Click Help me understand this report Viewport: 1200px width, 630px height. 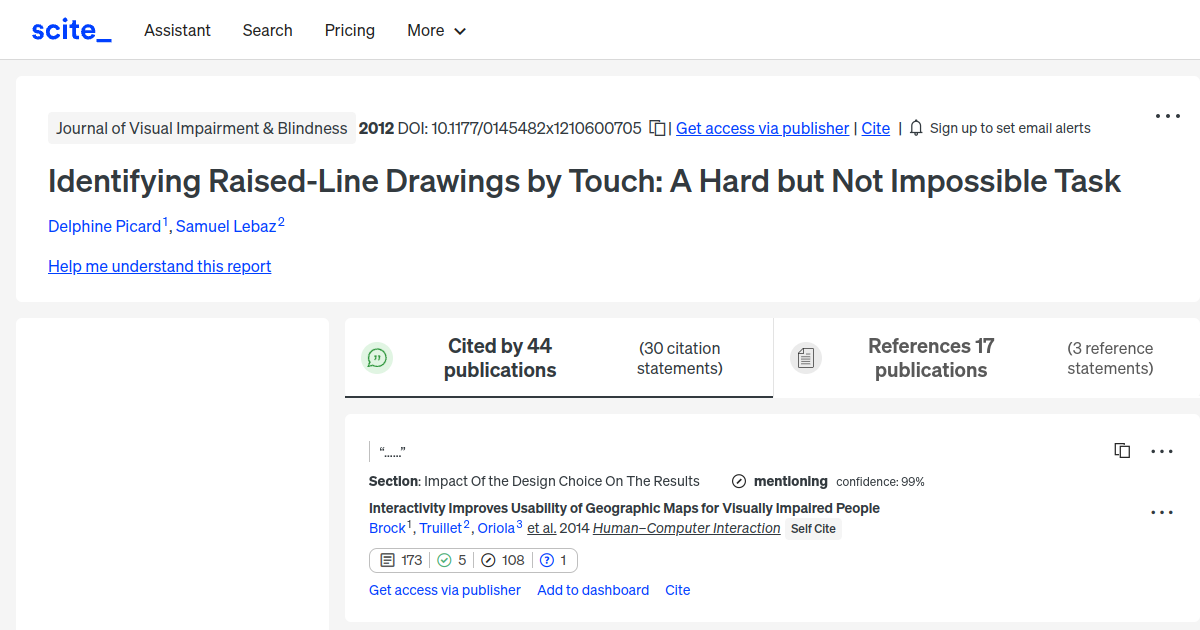159,266
